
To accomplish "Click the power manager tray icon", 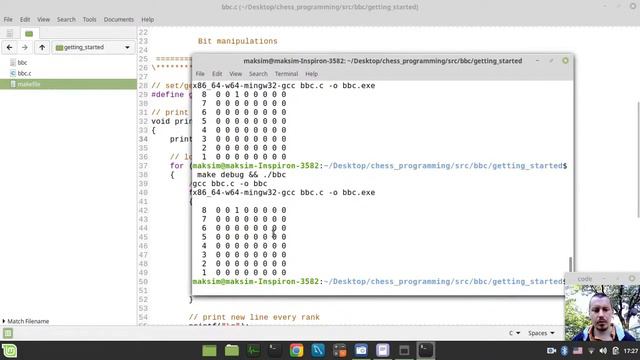I will 616,351.
